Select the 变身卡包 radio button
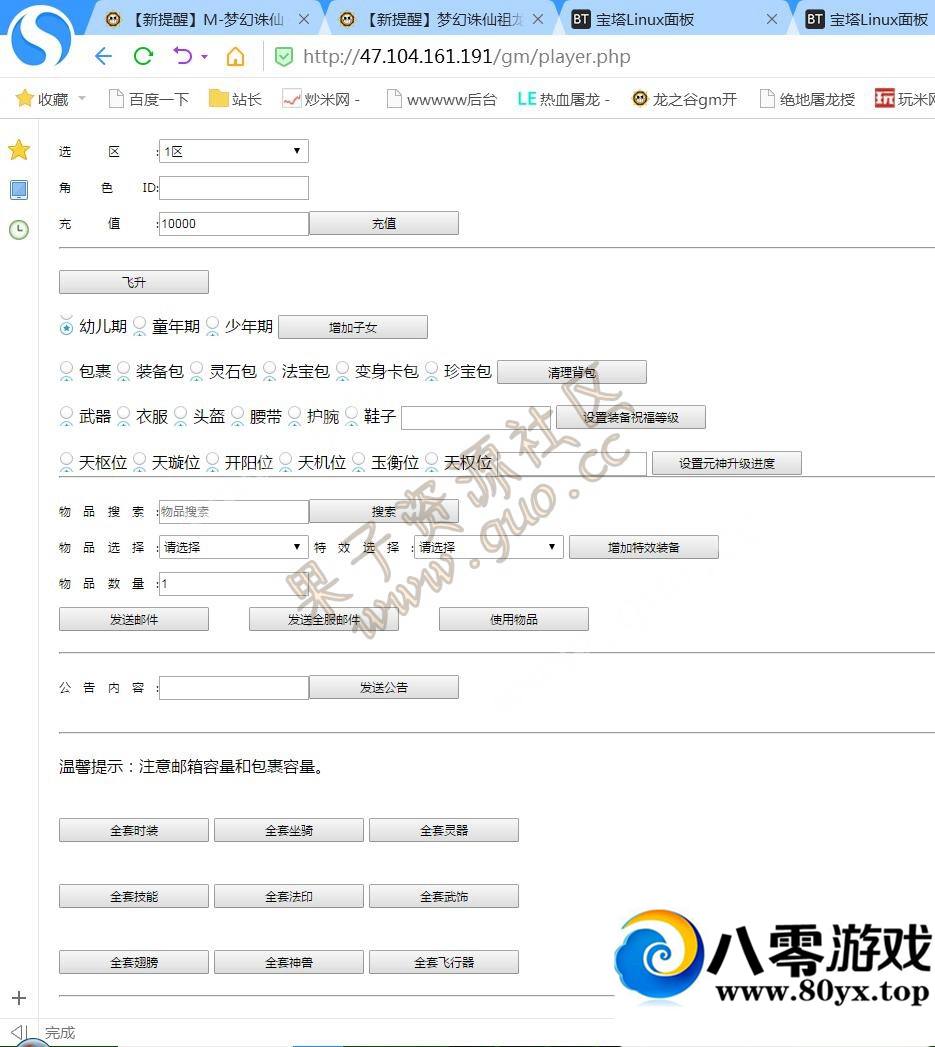935x1047 pixels. [x=342, y=371]
